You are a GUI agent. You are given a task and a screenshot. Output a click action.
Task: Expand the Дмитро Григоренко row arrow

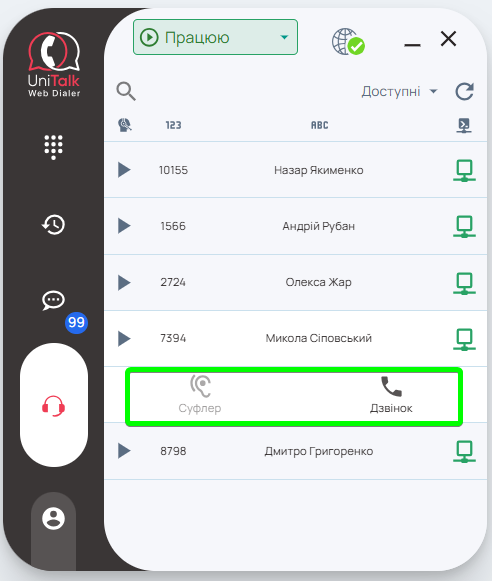(124, 451)
